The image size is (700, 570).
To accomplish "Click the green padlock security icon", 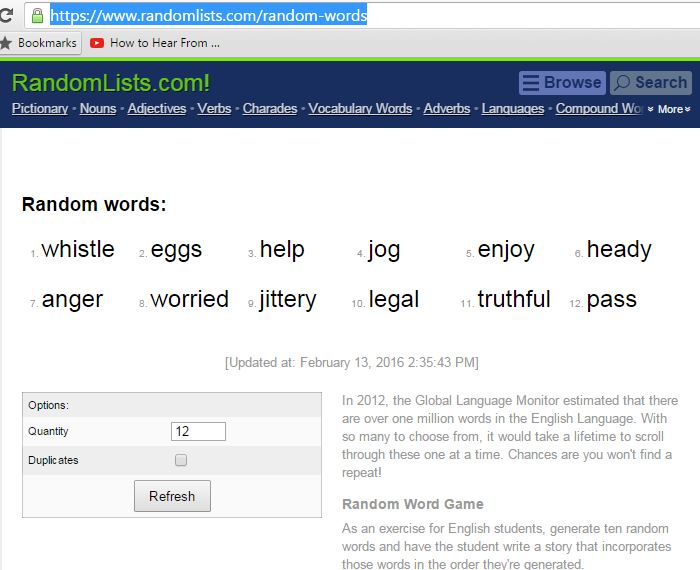I will 38,16.
